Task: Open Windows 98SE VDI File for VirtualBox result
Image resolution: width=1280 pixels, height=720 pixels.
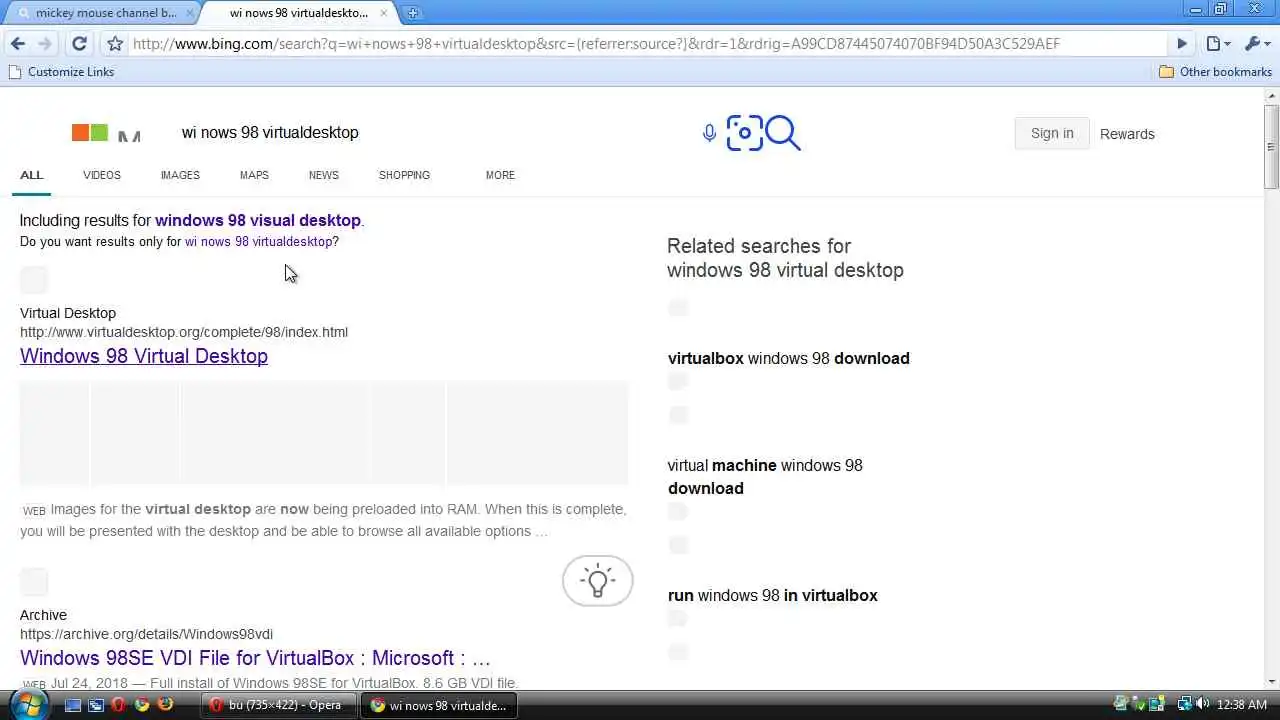Action: pyautogui.click(x=255, y=658)
